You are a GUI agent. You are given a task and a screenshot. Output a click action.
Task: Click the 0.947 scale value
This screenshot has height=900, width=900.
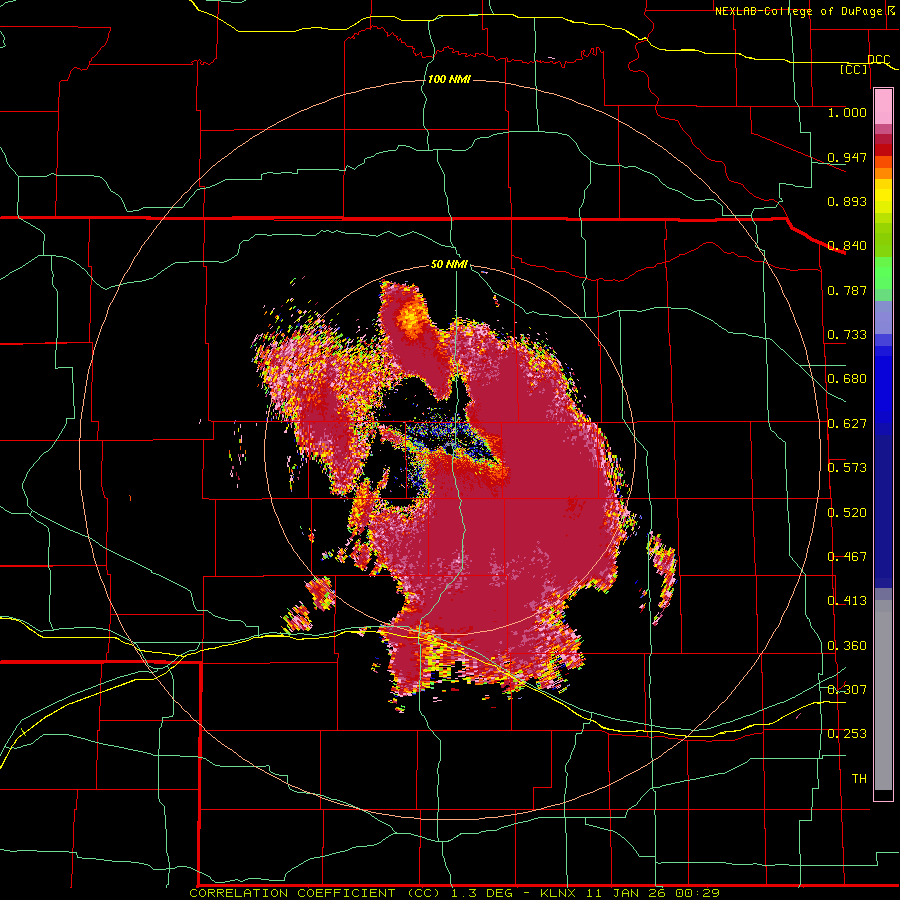pos(847,157)
